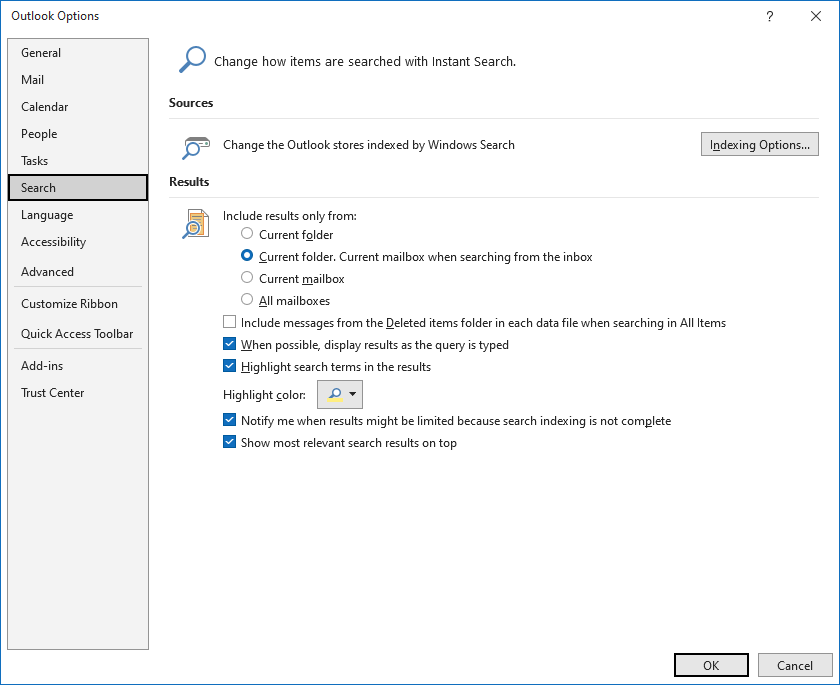Uncheck Highlight search terms in the results
The width and height of the screenshot is (840, 685).
pyautogui.click(x=229, y=366)
